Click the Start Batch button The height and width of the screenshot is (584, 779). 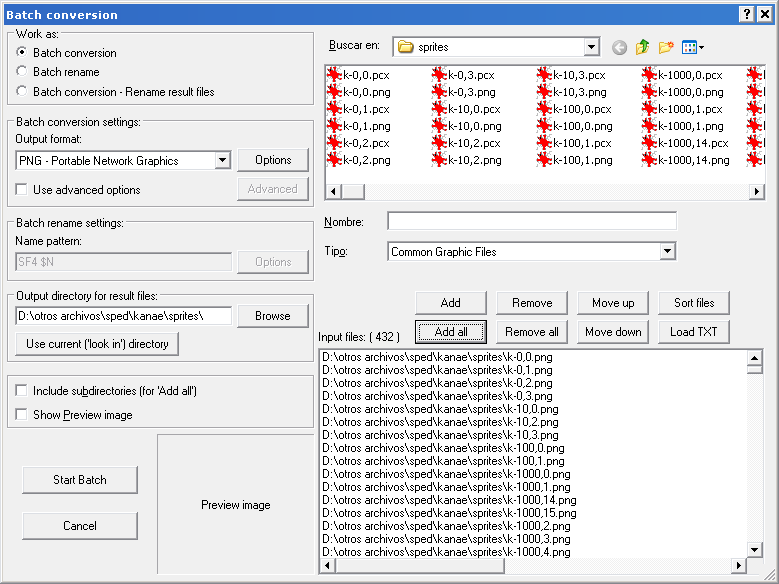80,480
